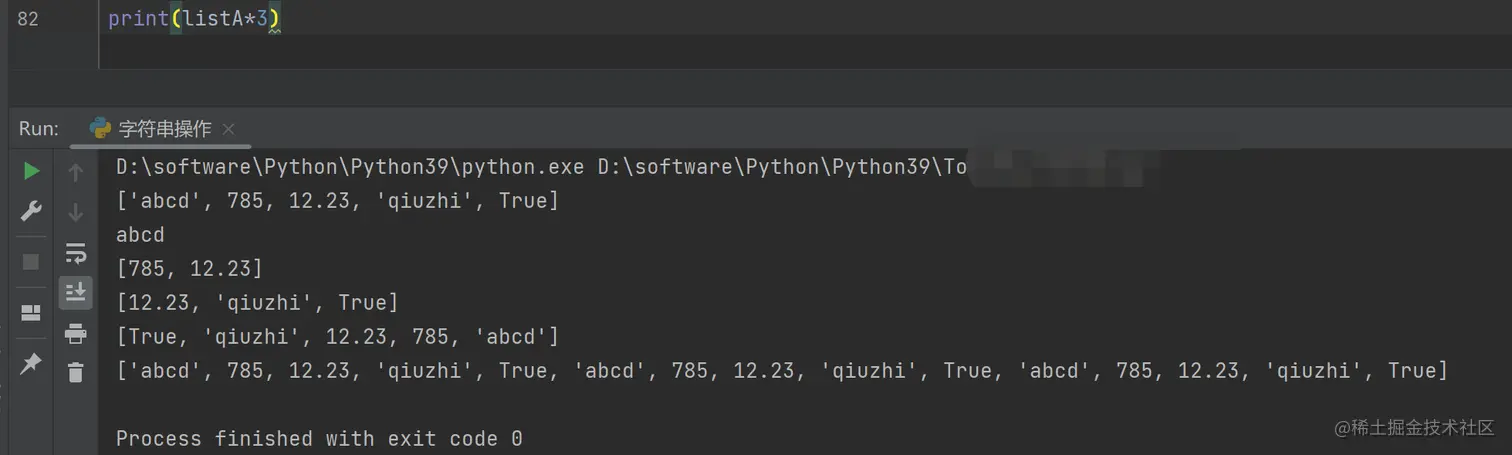Click the Python icon on run tab

(x=100, y=129)
